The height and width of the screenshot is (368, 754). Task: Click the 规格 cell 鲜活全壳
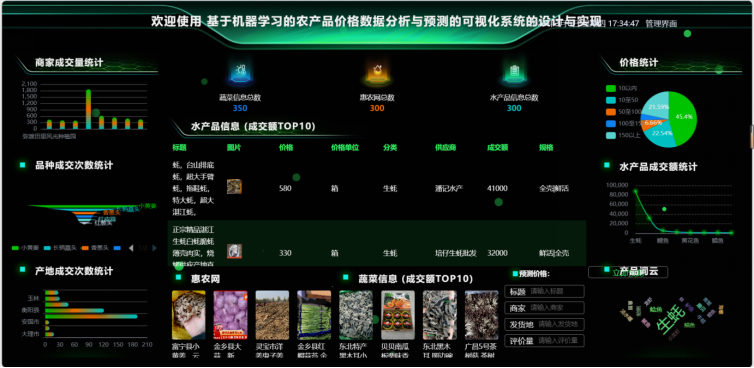coord(553,253)
